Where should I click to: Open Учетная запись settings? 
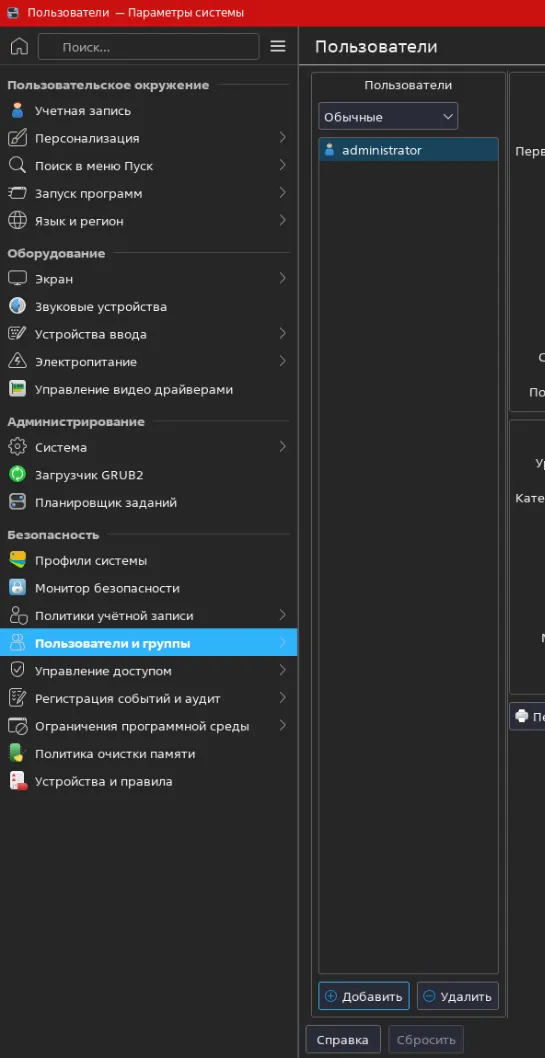148,111
